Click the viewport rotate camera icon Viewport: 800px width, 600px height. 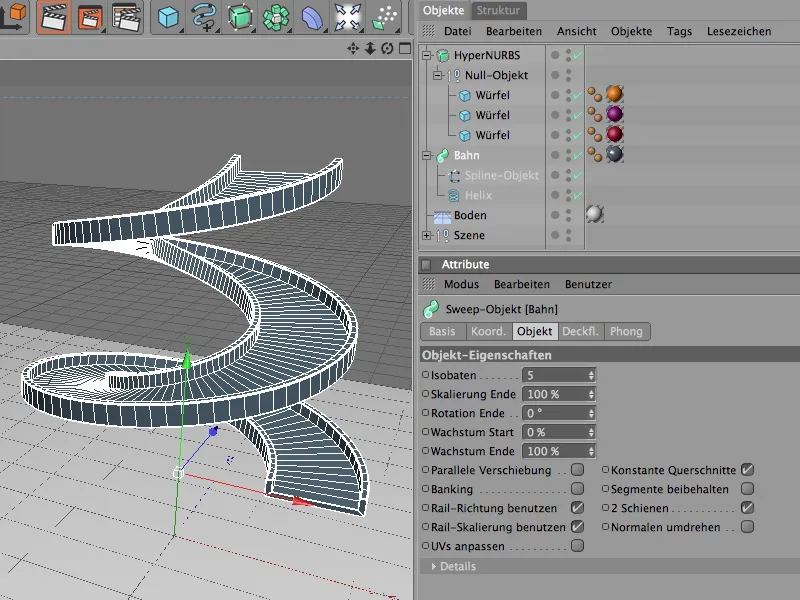click(387, 48)
